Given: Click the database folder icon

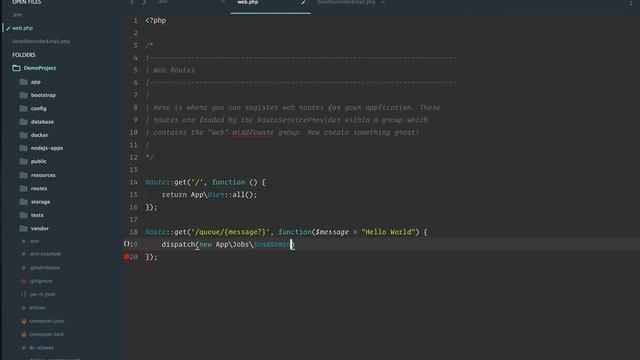Looking at the screenshot, I should (x=24, y=122).
